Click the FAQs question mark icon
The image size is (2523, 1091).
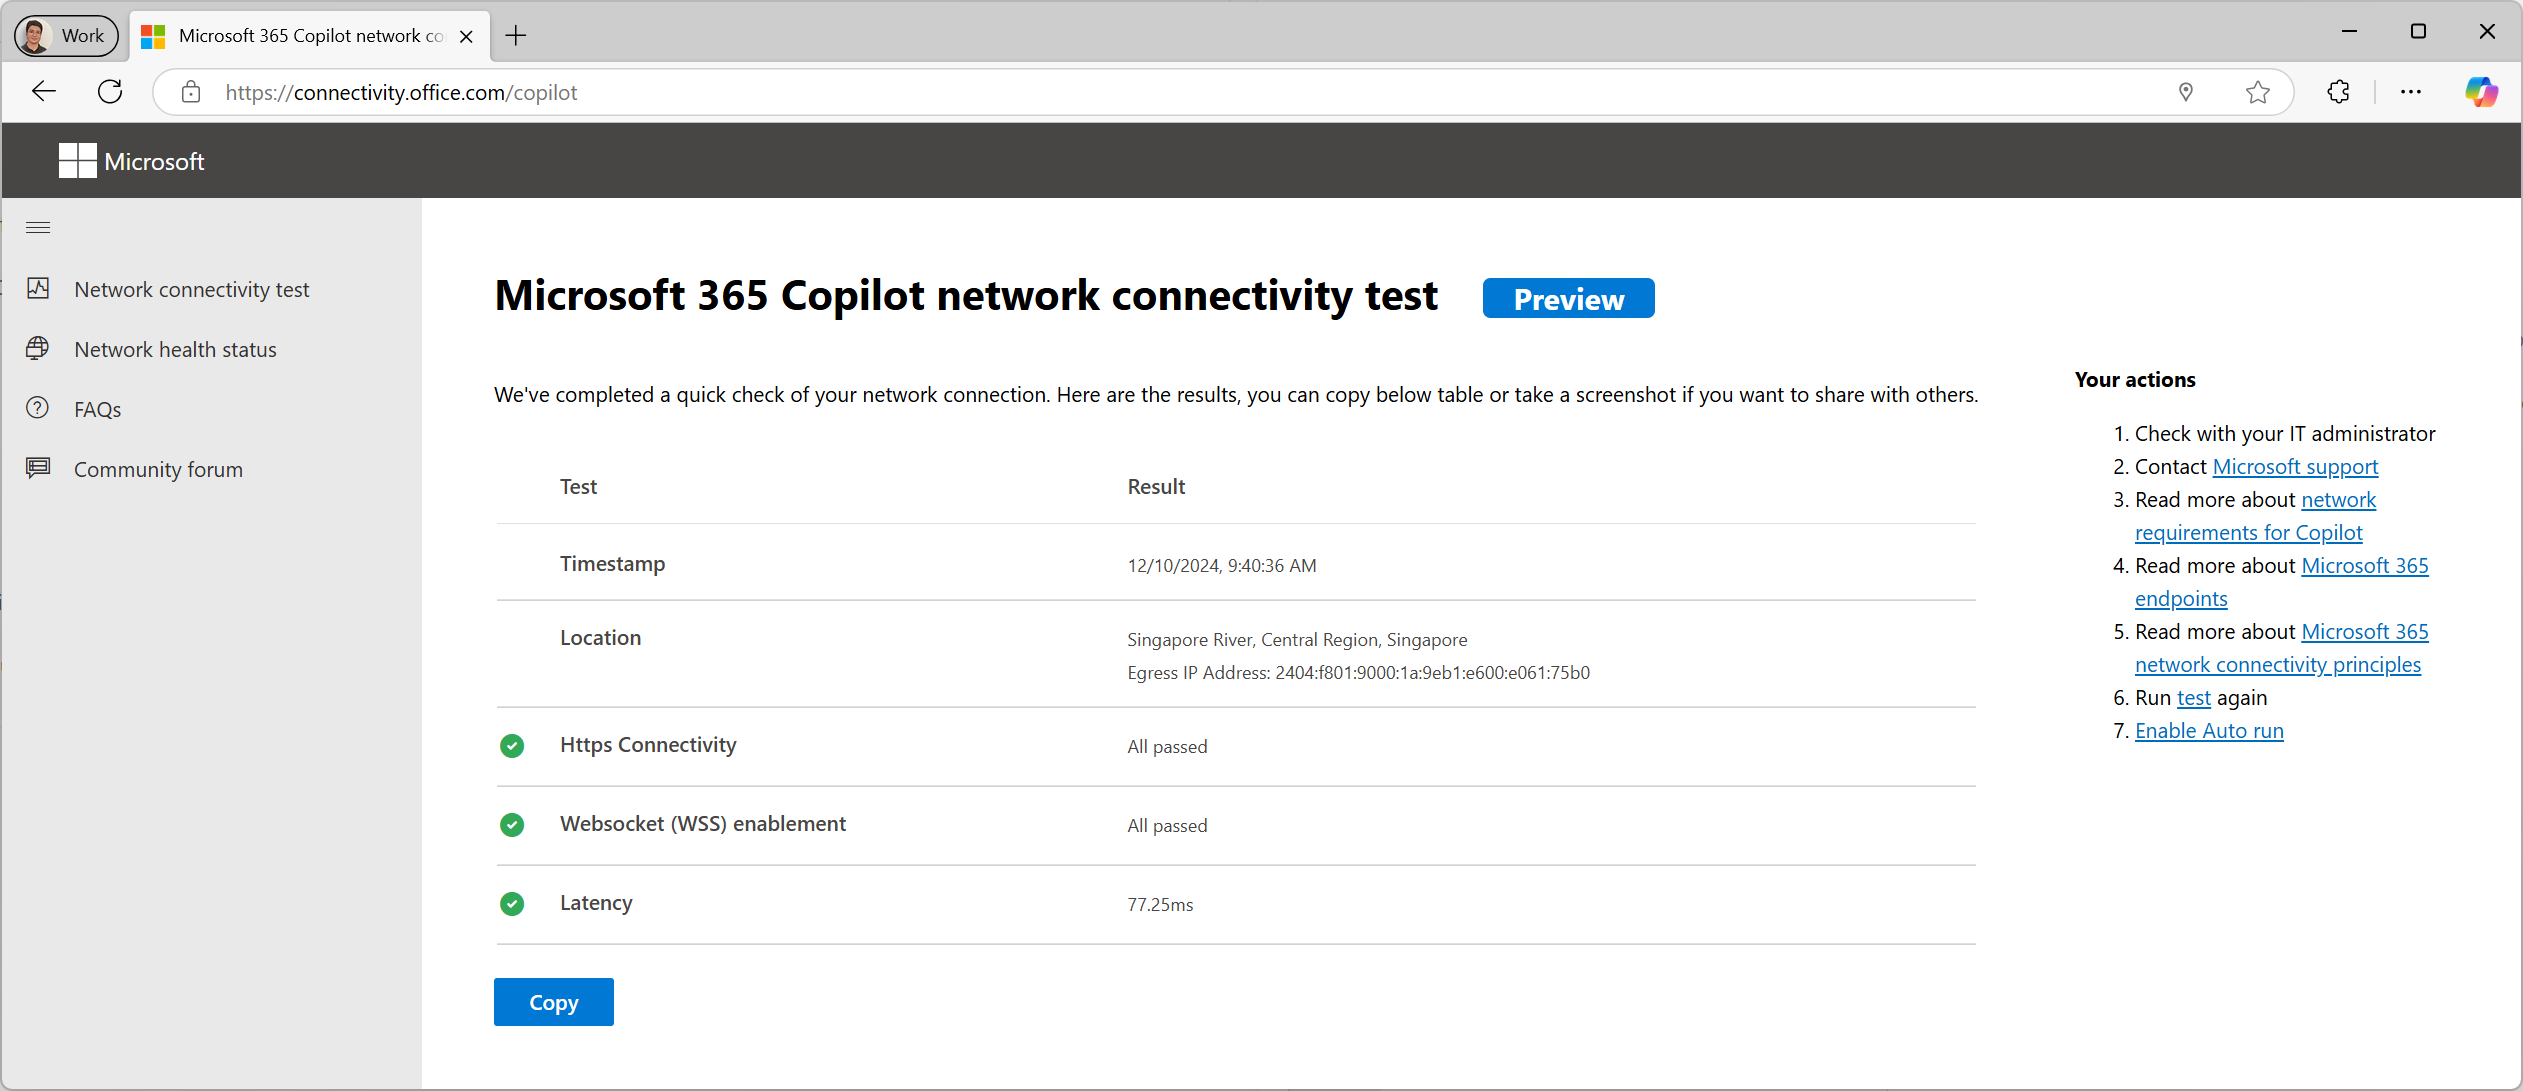click(x=38, y=408)
